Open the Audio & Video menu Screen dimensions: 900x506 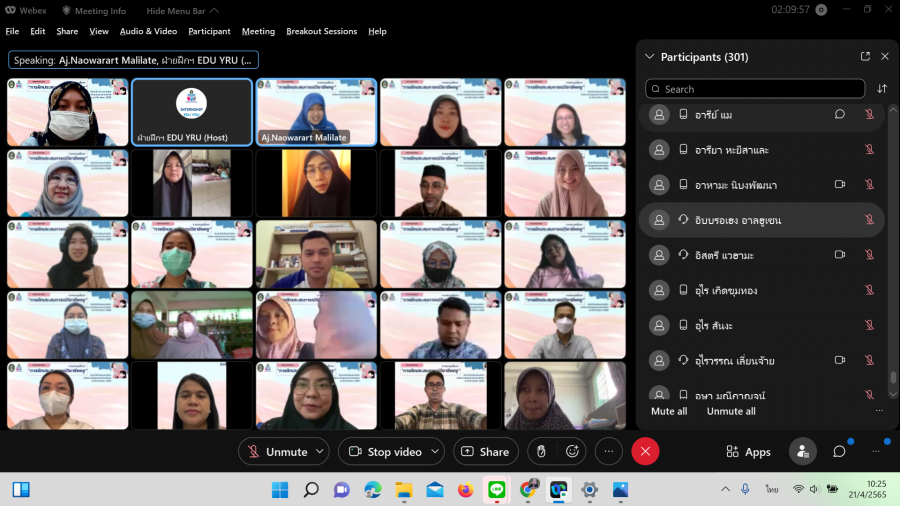click(148, 31)
